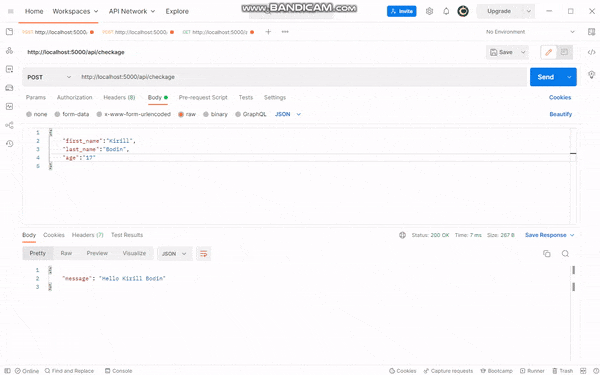Open the environment quick look icon

591,32
